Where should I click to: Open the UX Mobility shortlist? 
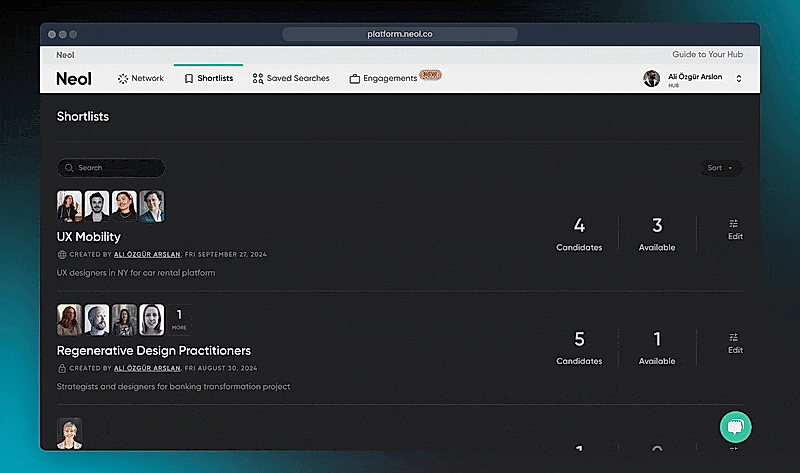(x=89, y=237)
